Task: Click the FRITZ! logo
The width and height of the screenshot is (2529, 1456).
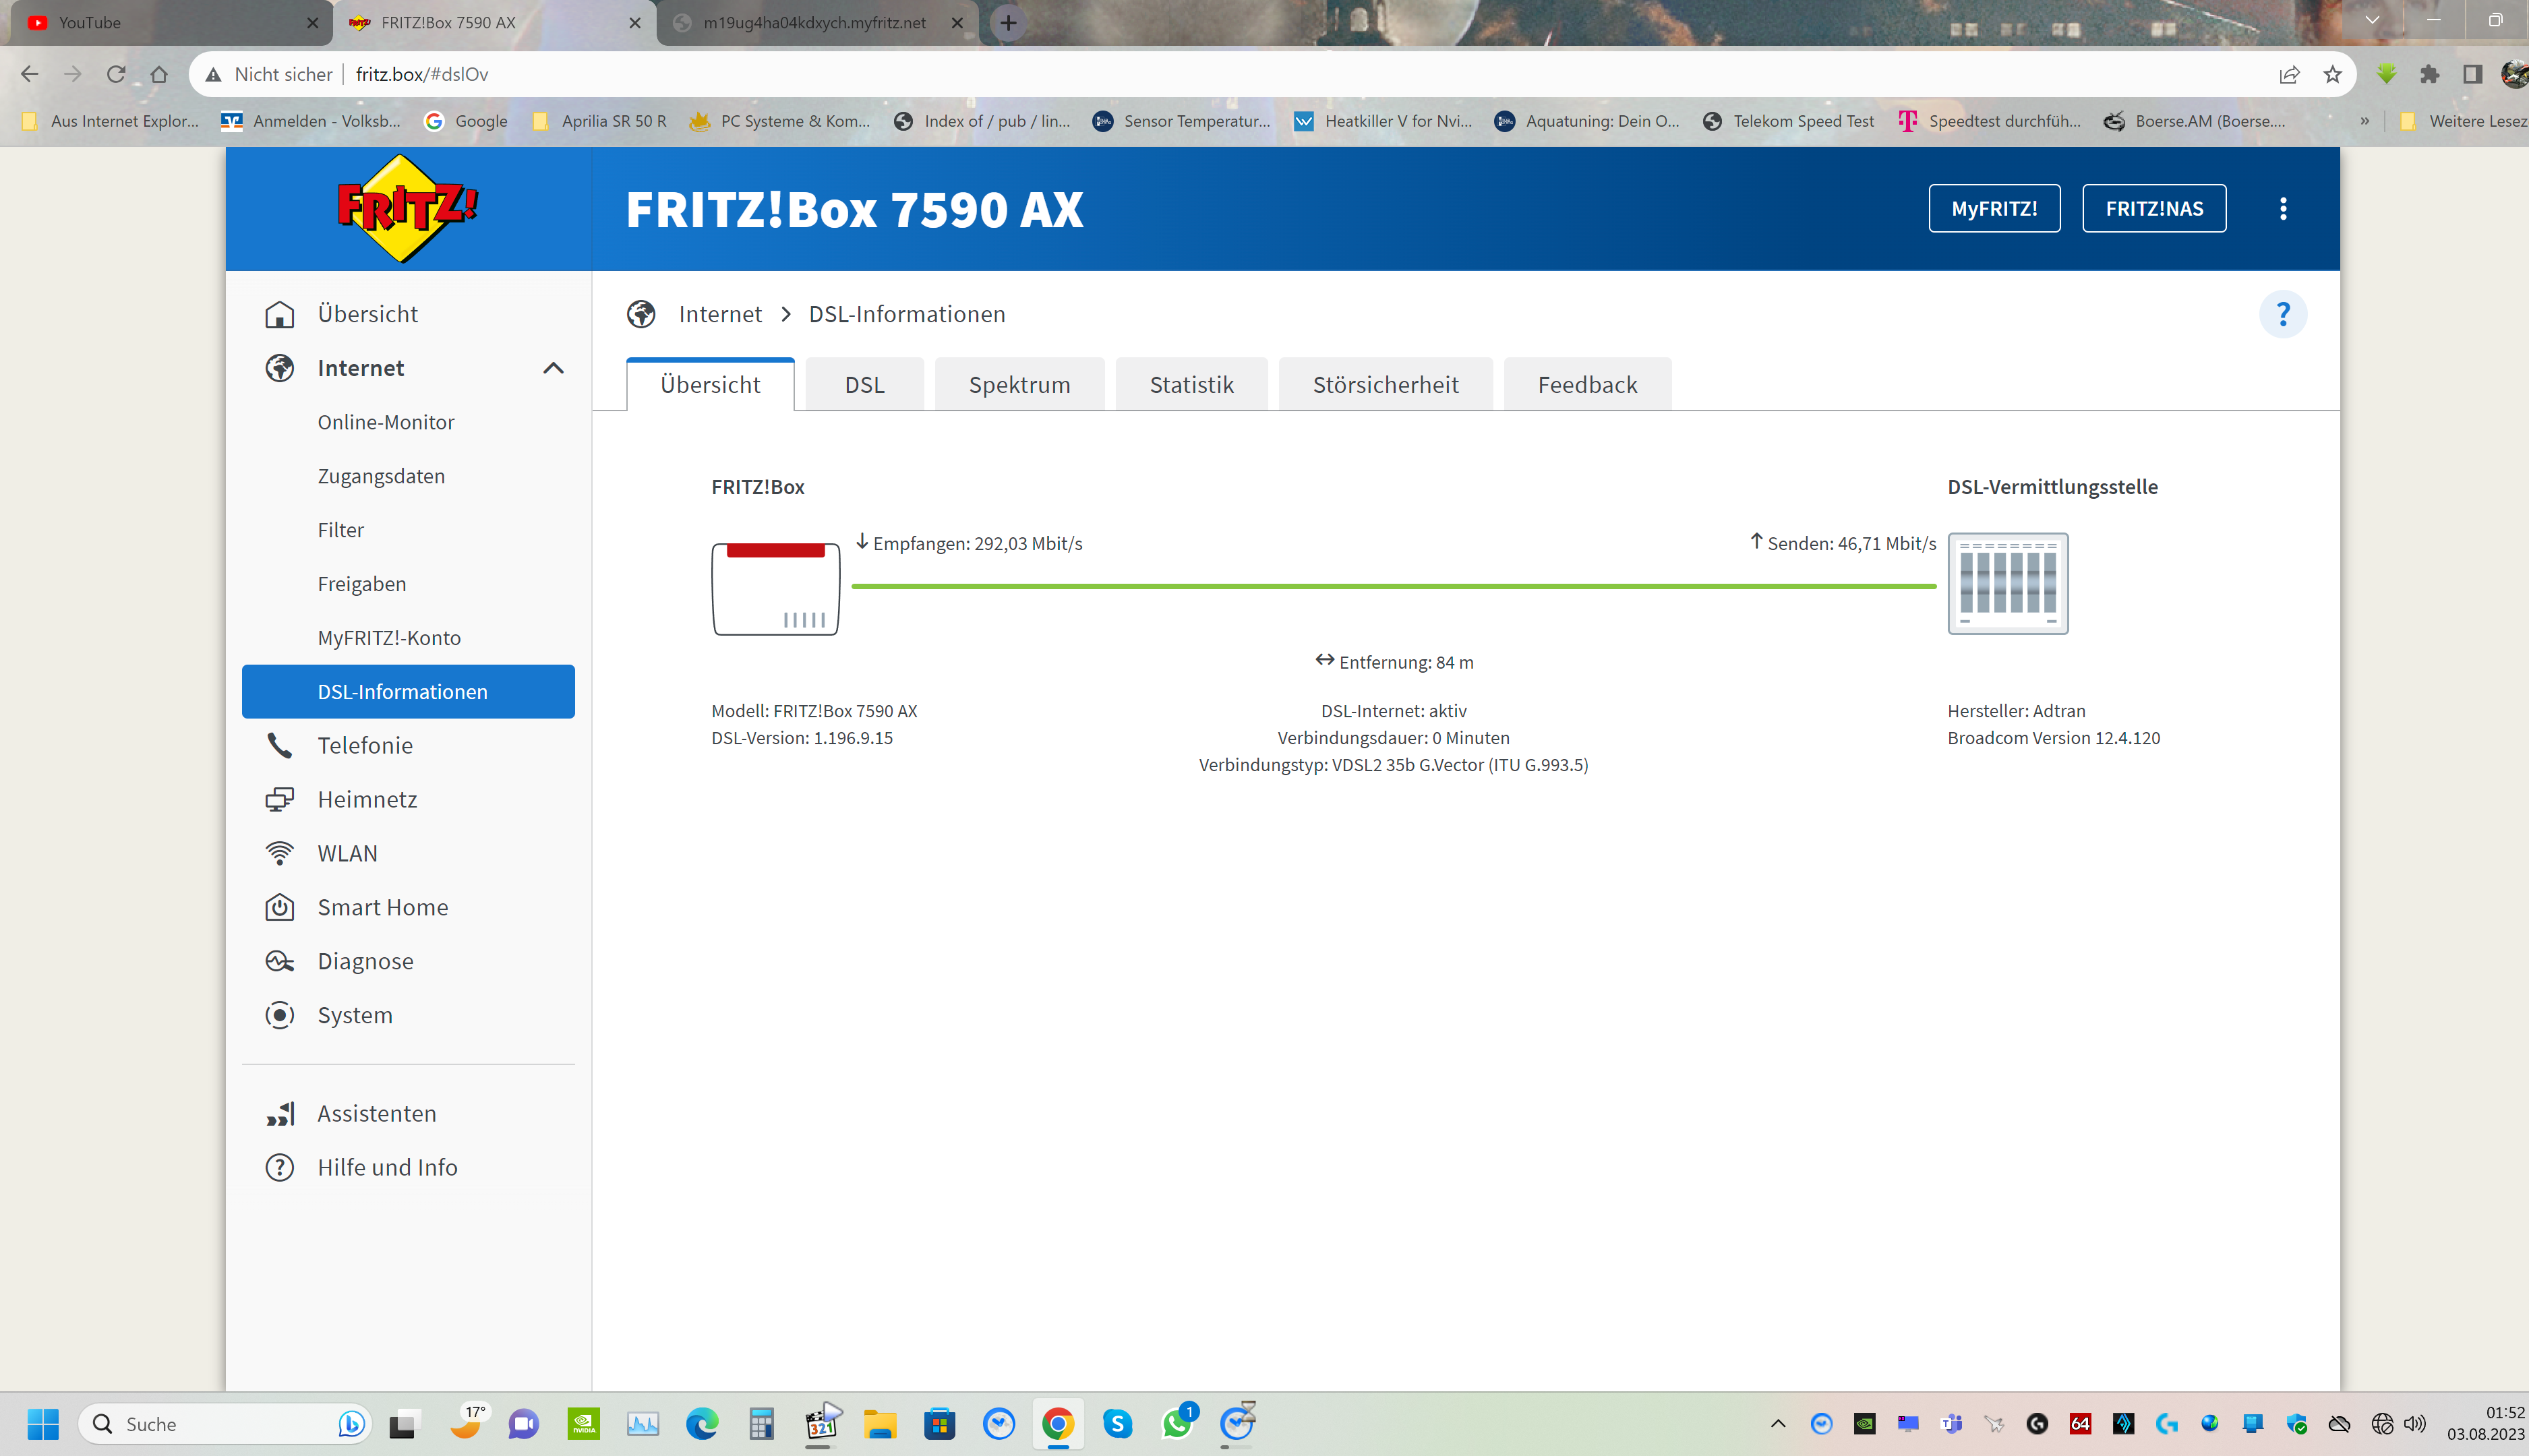Action: click(x=407, y=208)
